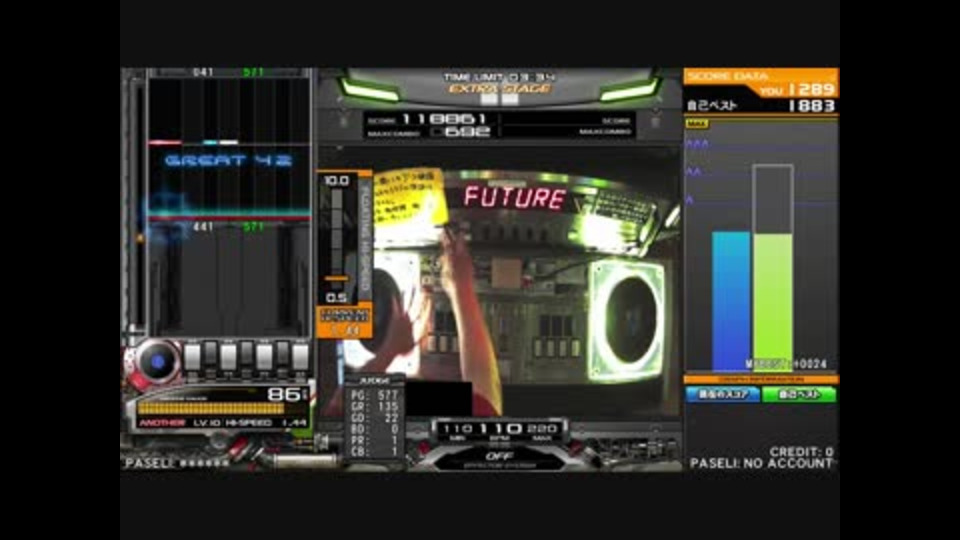Viewport: 960px width, 540px height.
Task: Click the pink FUTURE sign in video
Action: click(515, 198)
